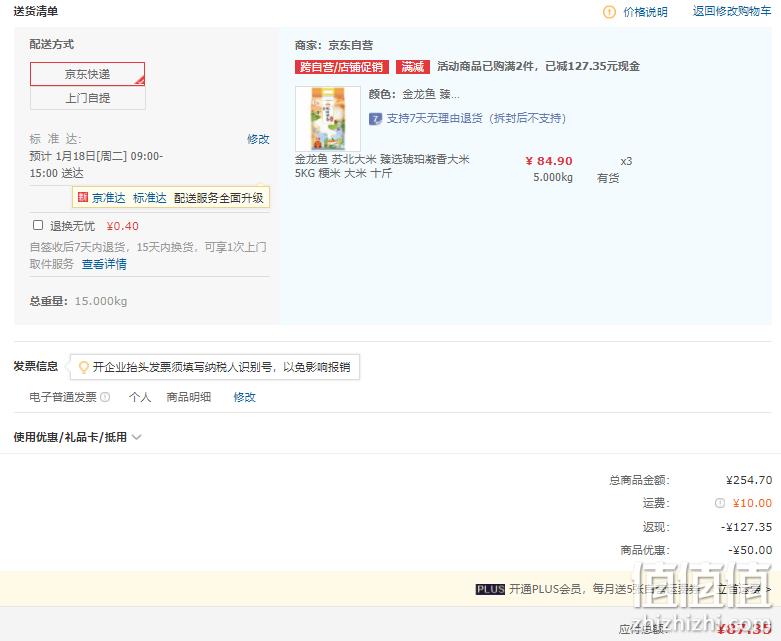Viewport: 781px width, 641px height.
Task: Click 商品明细 invoice content text
Action: coord(189,397)
